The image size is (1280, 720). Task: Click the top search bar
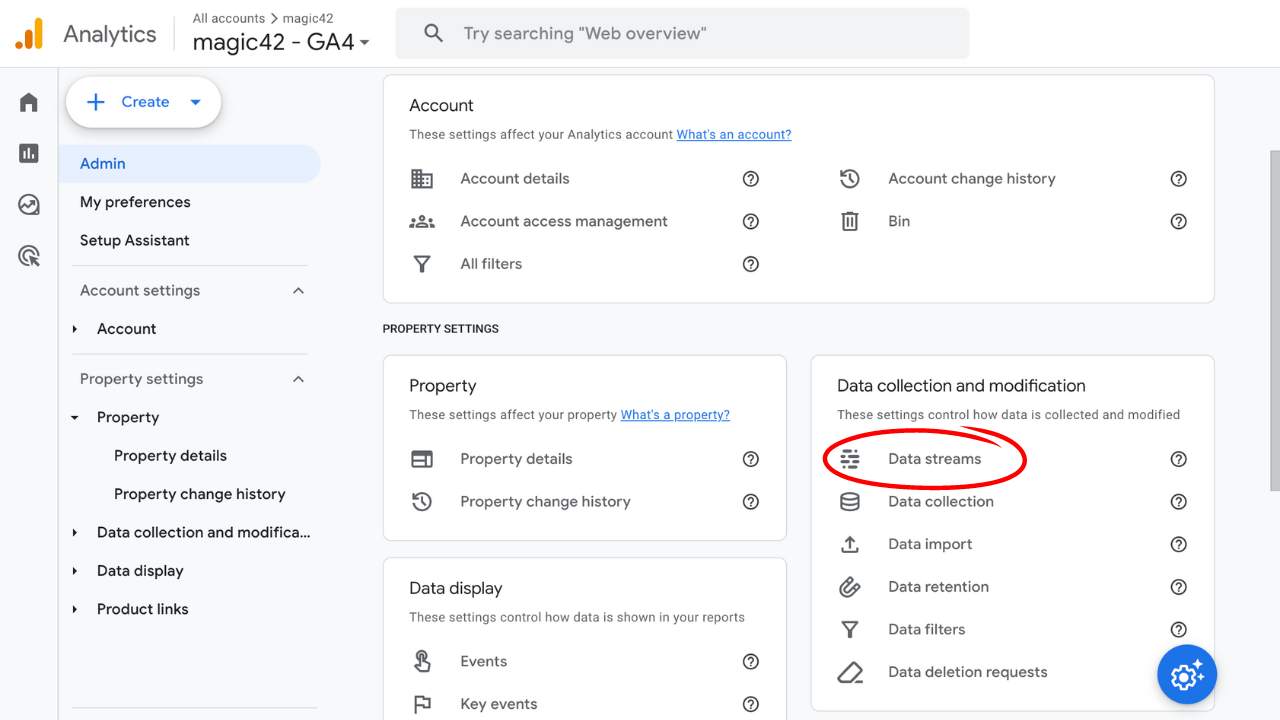click(x=683, y=32)
